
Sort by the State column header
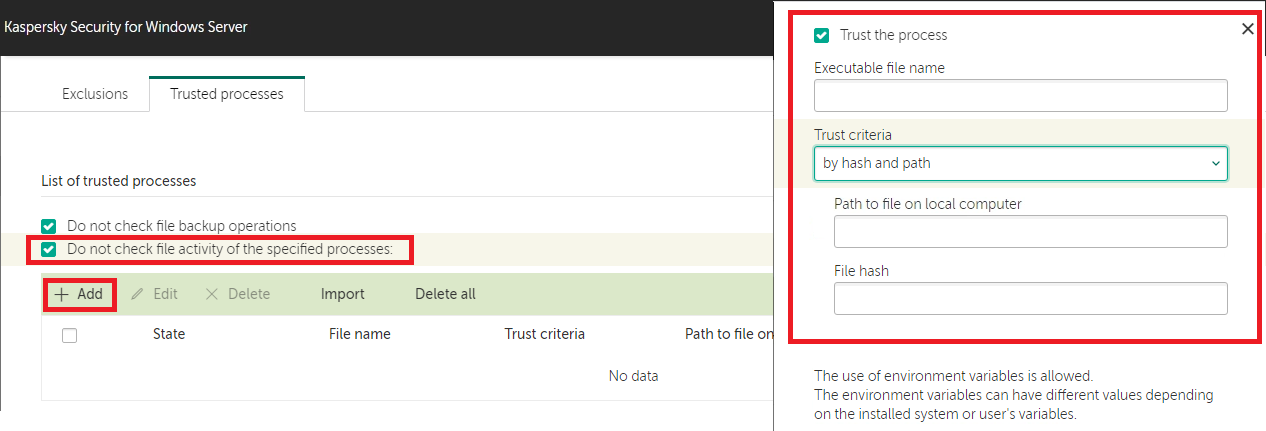click(169, 334)
